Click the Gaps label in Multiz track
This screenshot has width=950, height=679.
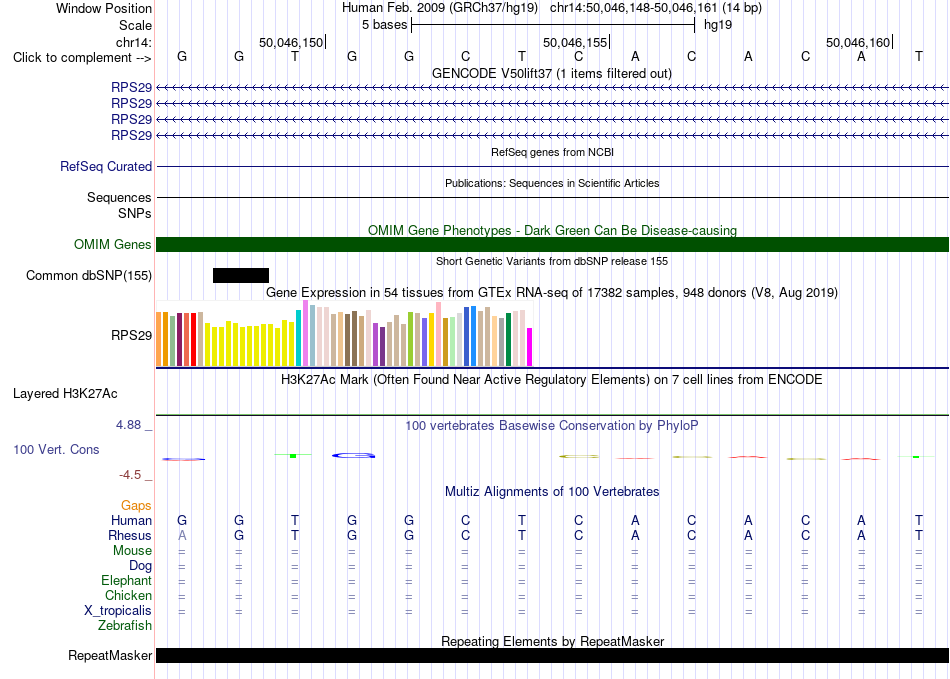(x=136, y=505)
